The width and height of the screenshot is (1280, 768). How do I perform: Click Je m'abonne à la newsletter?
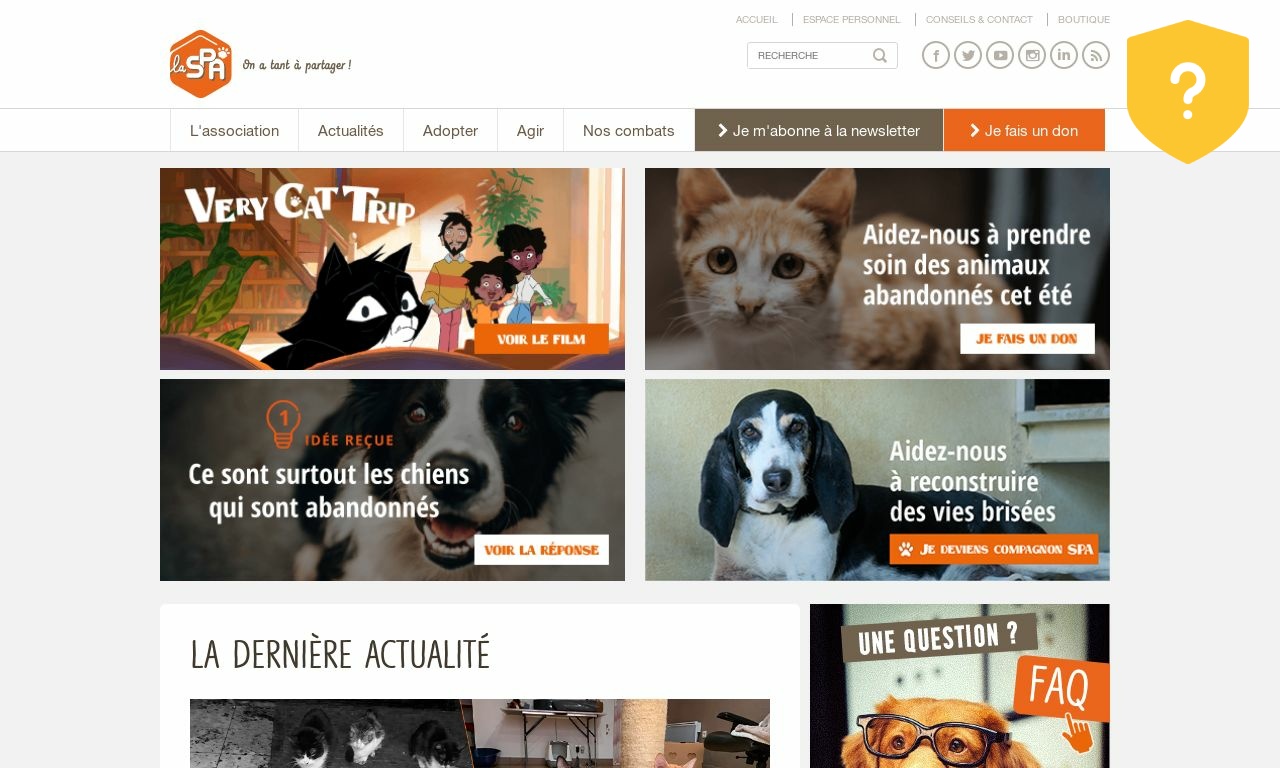(x=819, y=130)
